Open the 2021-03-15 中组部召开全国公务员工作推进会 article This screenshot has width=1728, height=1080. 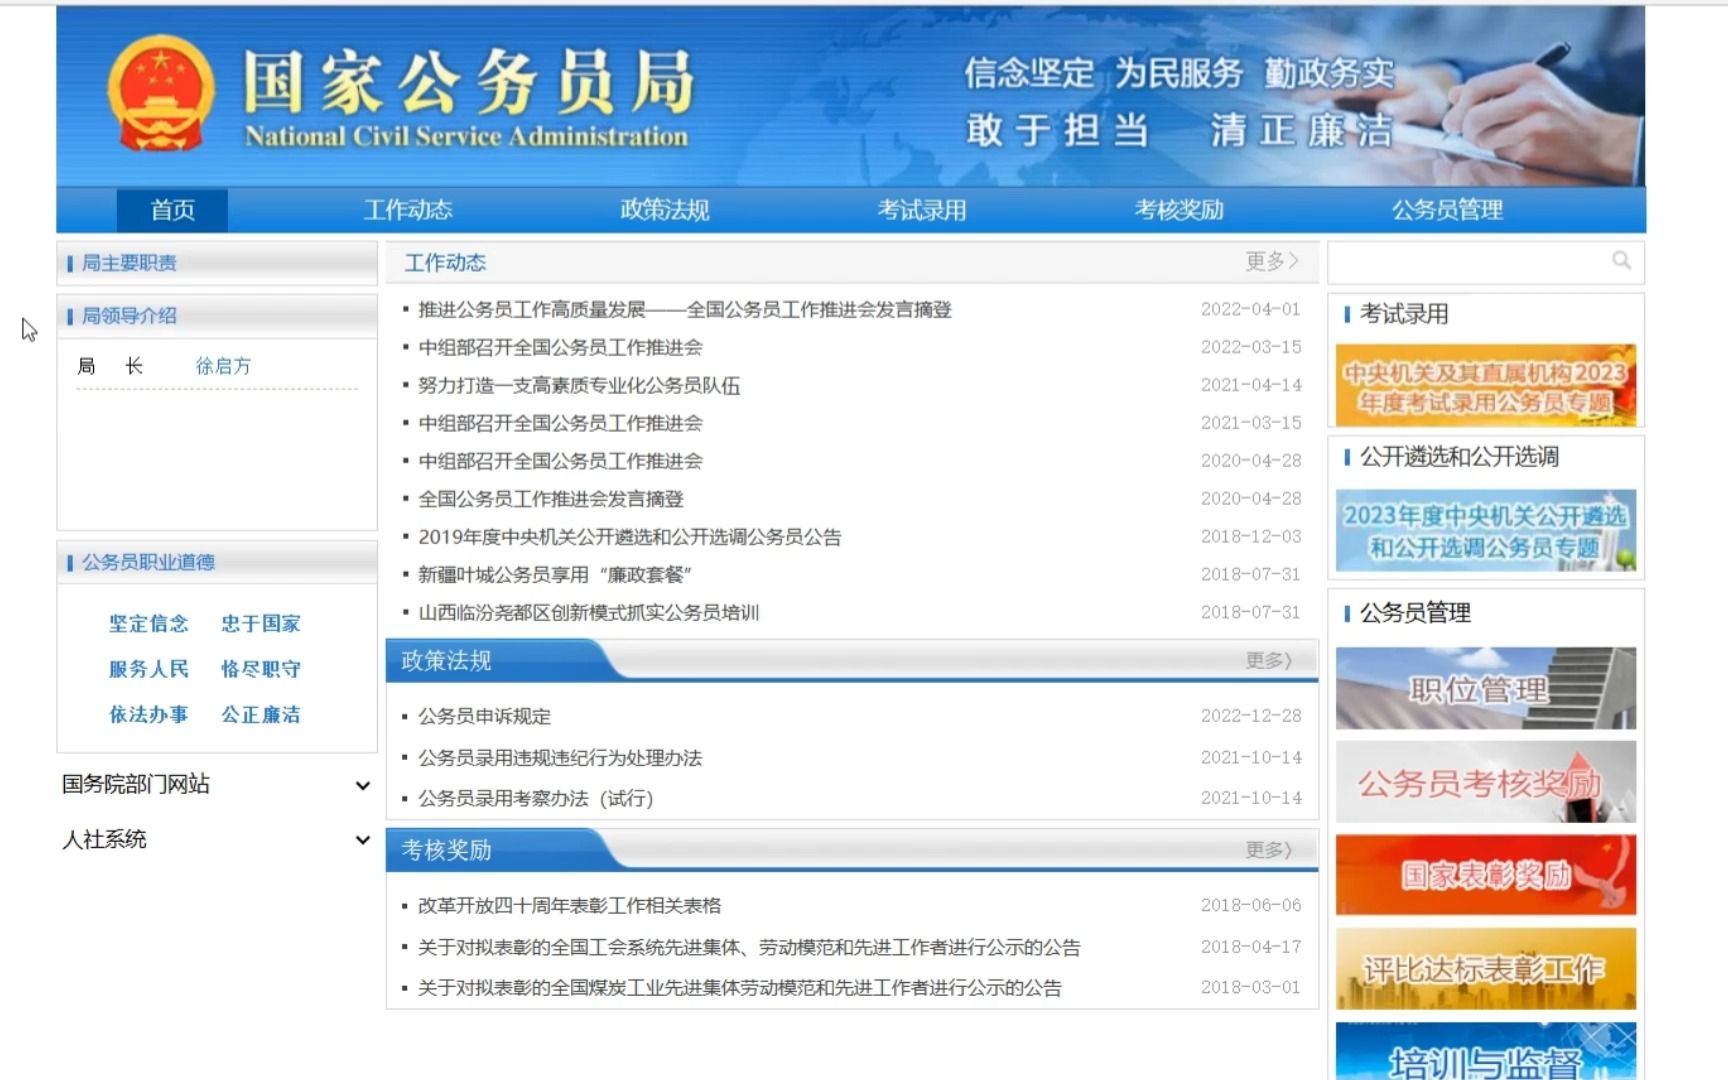560,423
